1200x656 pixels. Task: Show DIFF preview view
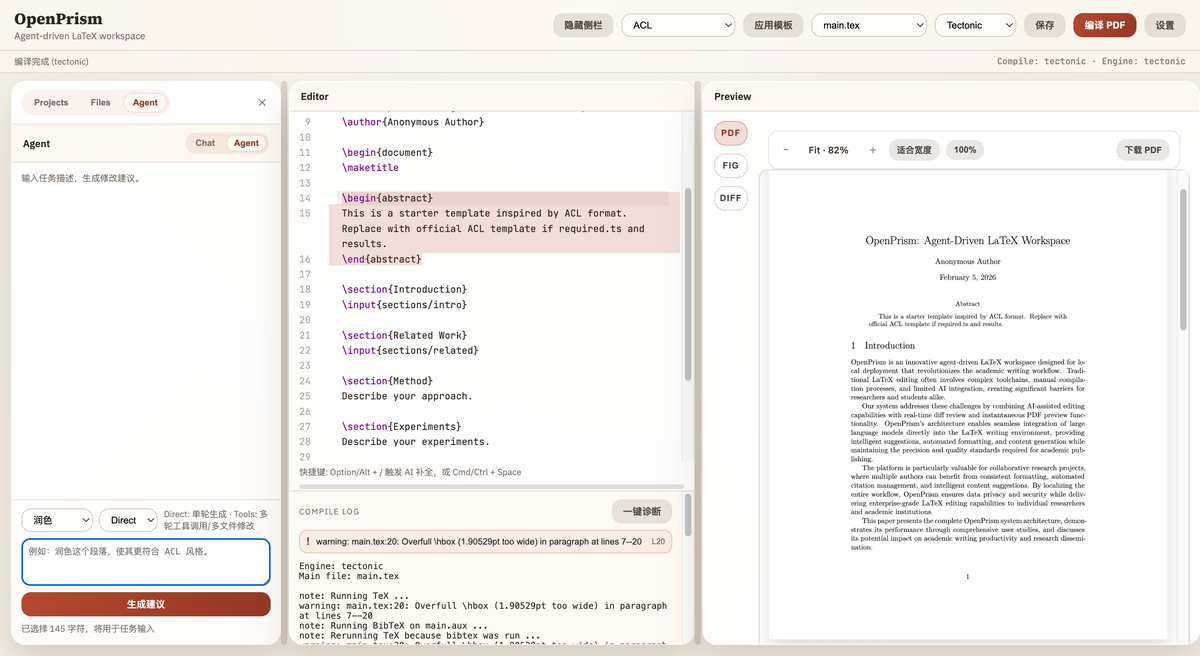pyautogui.click(x=731, y=198)
